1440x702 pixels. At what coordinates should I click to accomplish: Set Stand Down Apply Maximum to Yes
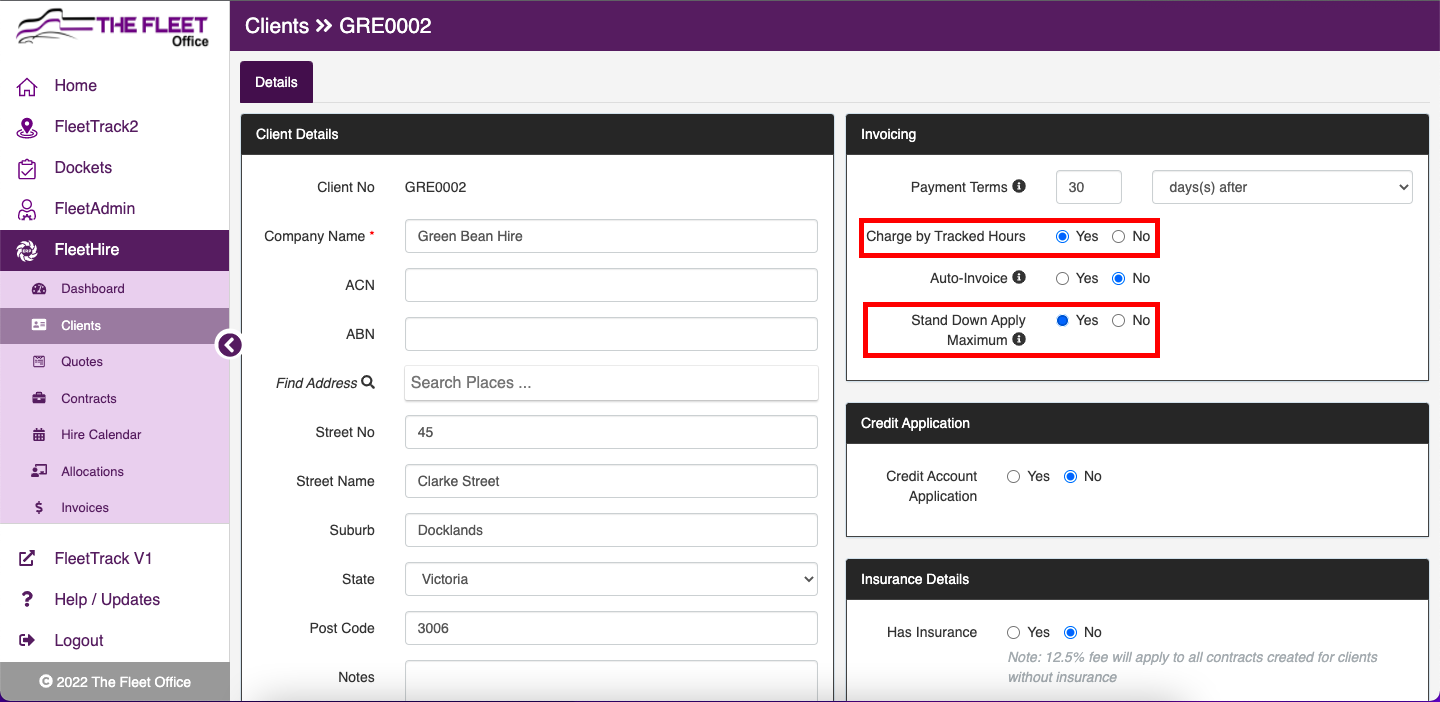pyautogui.click(x=1063, y=321)
